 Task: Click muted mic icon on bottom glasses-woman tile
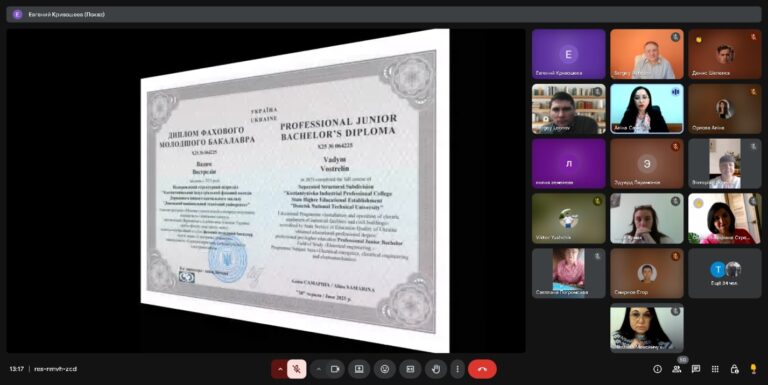click(x=675, y=311)
